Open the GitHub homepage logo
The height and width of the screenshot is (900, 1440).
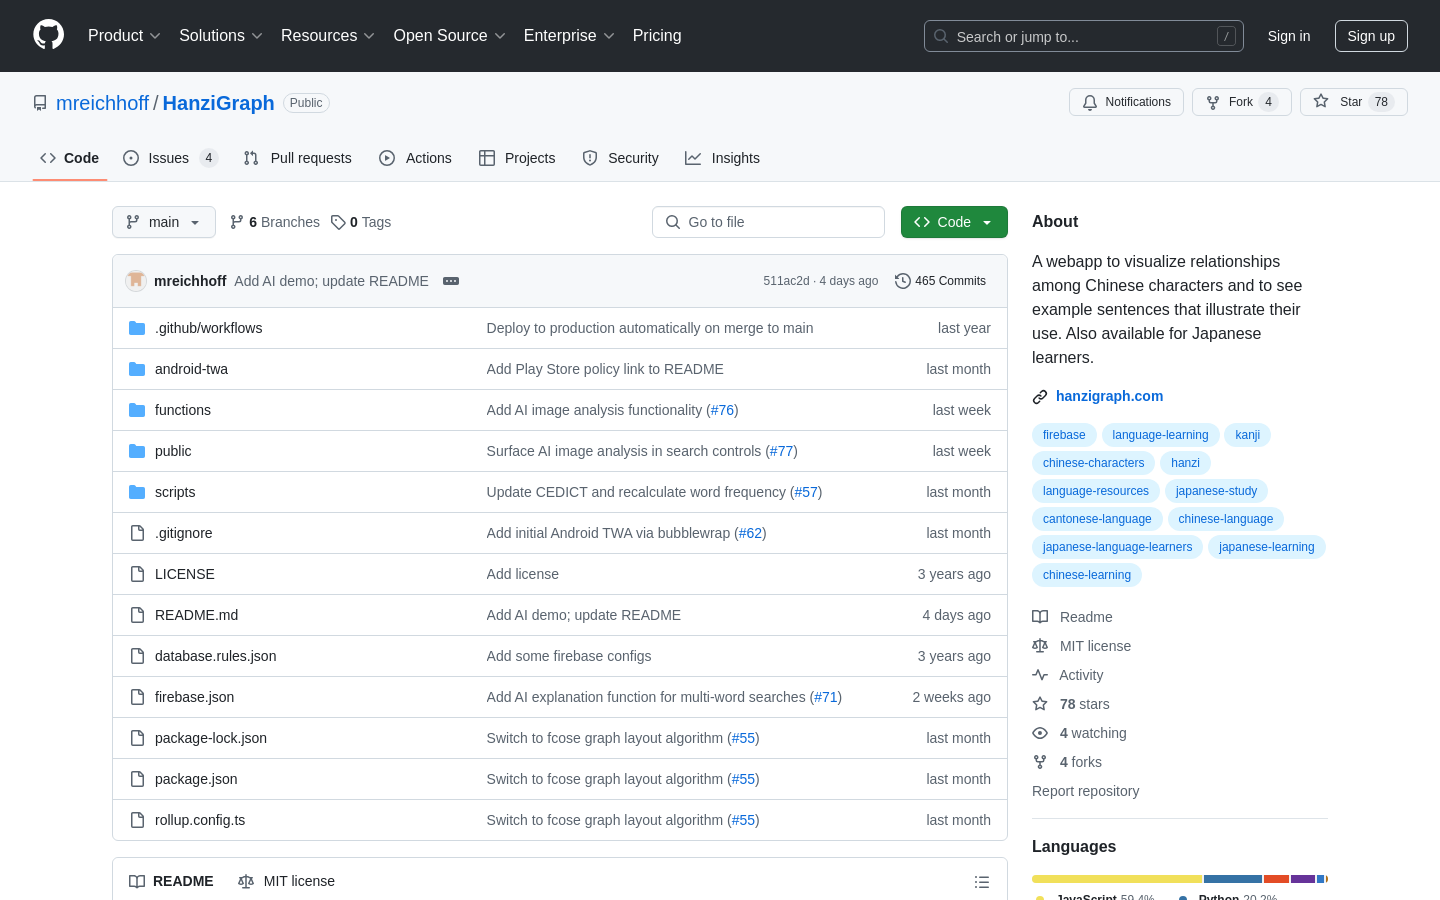(48, 35)
